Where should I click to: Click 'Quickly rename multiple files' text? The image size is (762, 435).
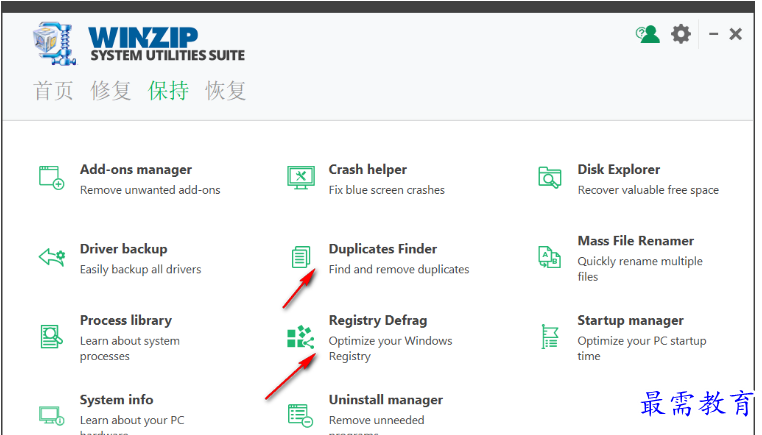(640, 269)
